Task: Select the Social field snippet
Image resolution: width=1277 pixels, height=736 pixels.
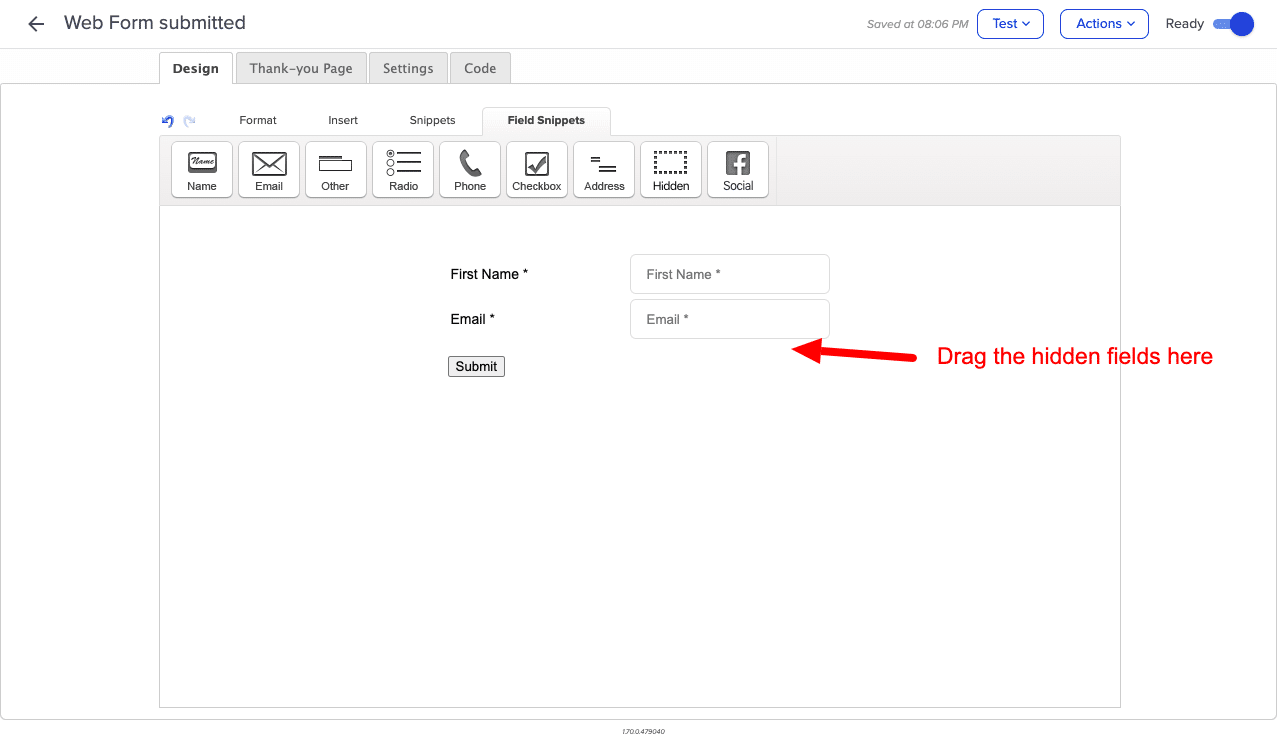Action: pyautogui.click(x=737, y=169)
